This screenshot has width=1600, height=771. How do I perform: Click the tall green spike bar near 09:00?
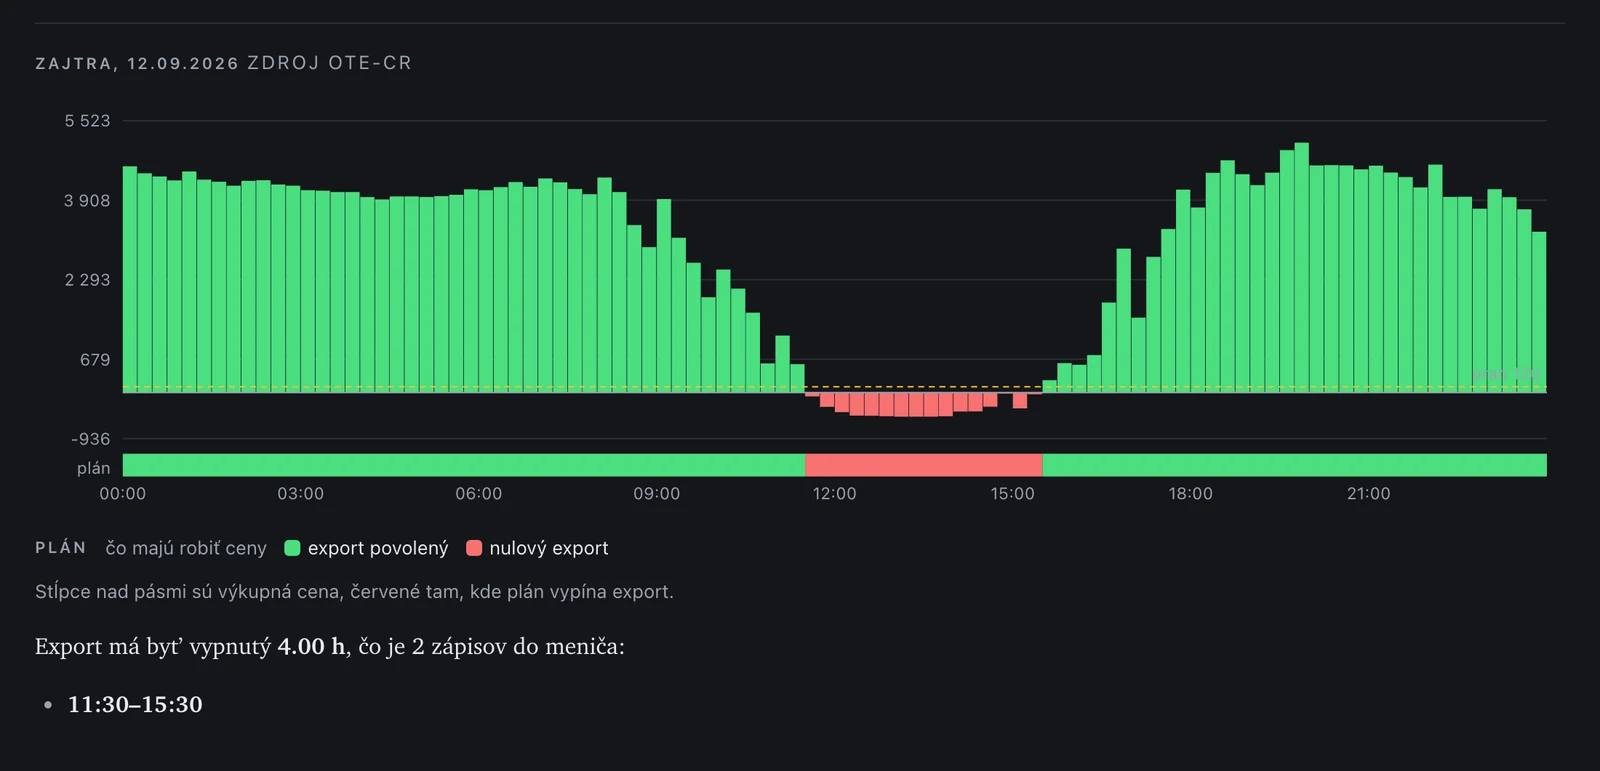pos(664,296)
